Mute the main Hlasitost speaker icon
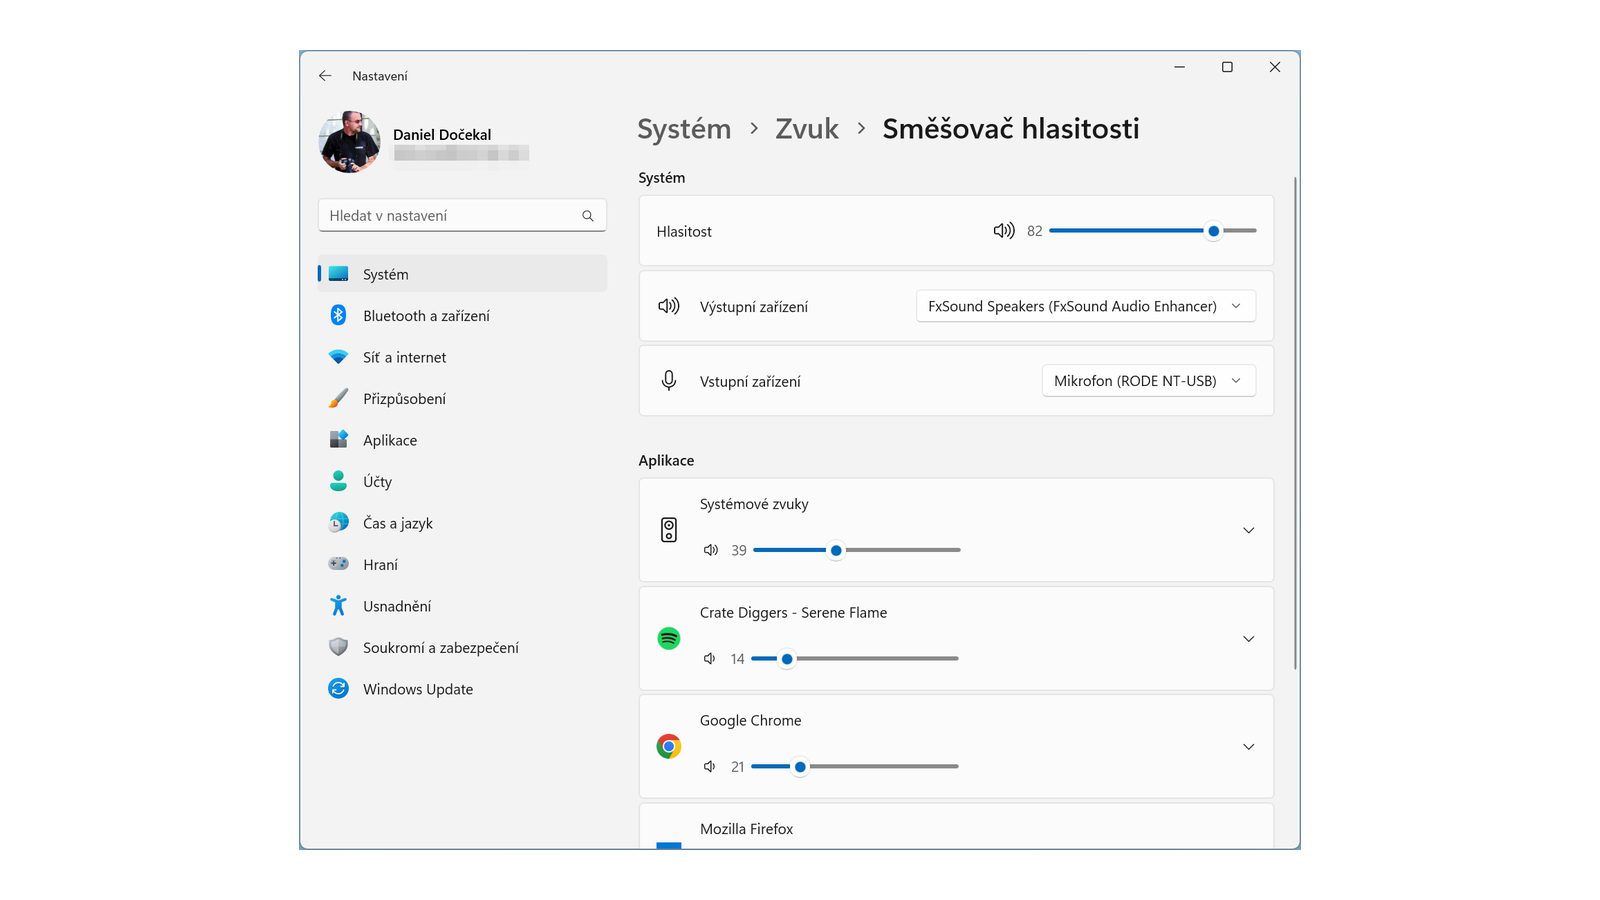Image resolution: width=1600 pixels, height=900 pixels. click(x=1004, y=231)
